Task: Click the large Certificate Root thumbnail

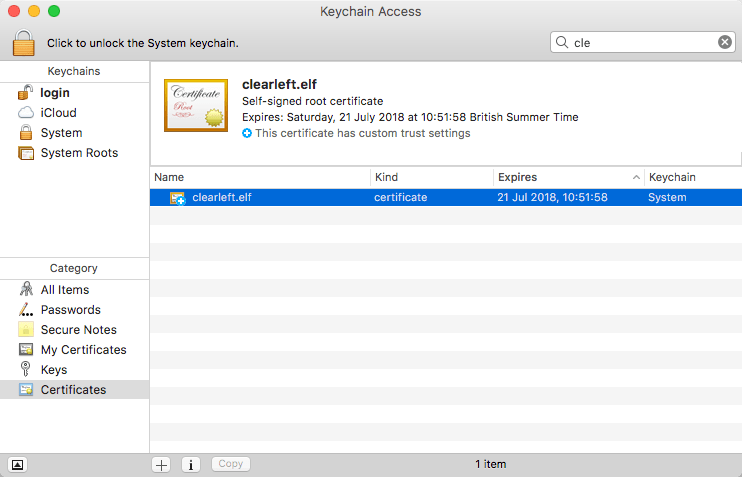Action: click(196, 106)
